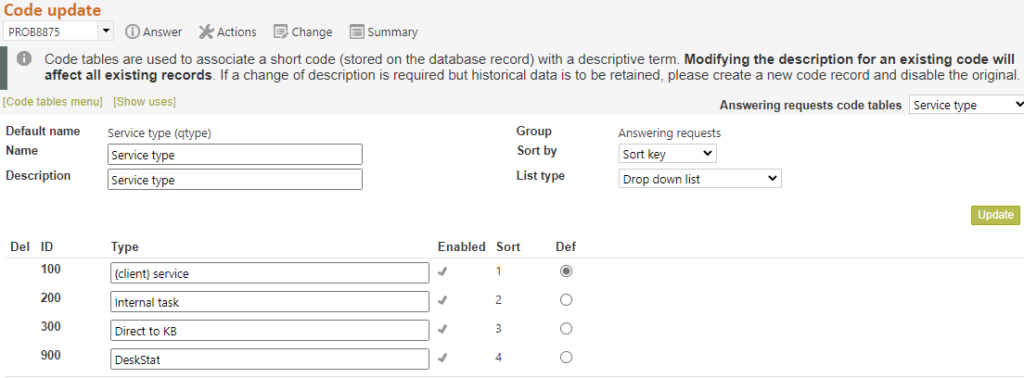Select Direct to KB default radio button
The image size is (1024, 378).
(566, 328)
